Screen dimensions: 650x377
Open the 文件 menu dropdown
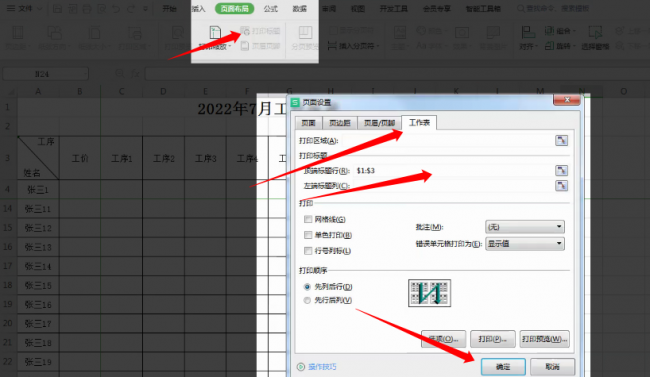(x=25, y=8)
